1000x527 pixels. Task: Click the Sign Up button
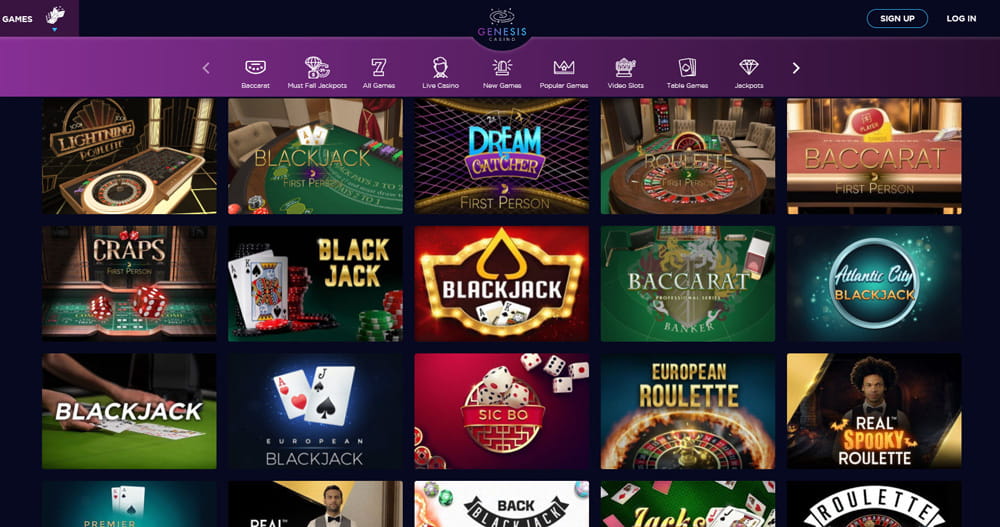[x=897, y=19]
